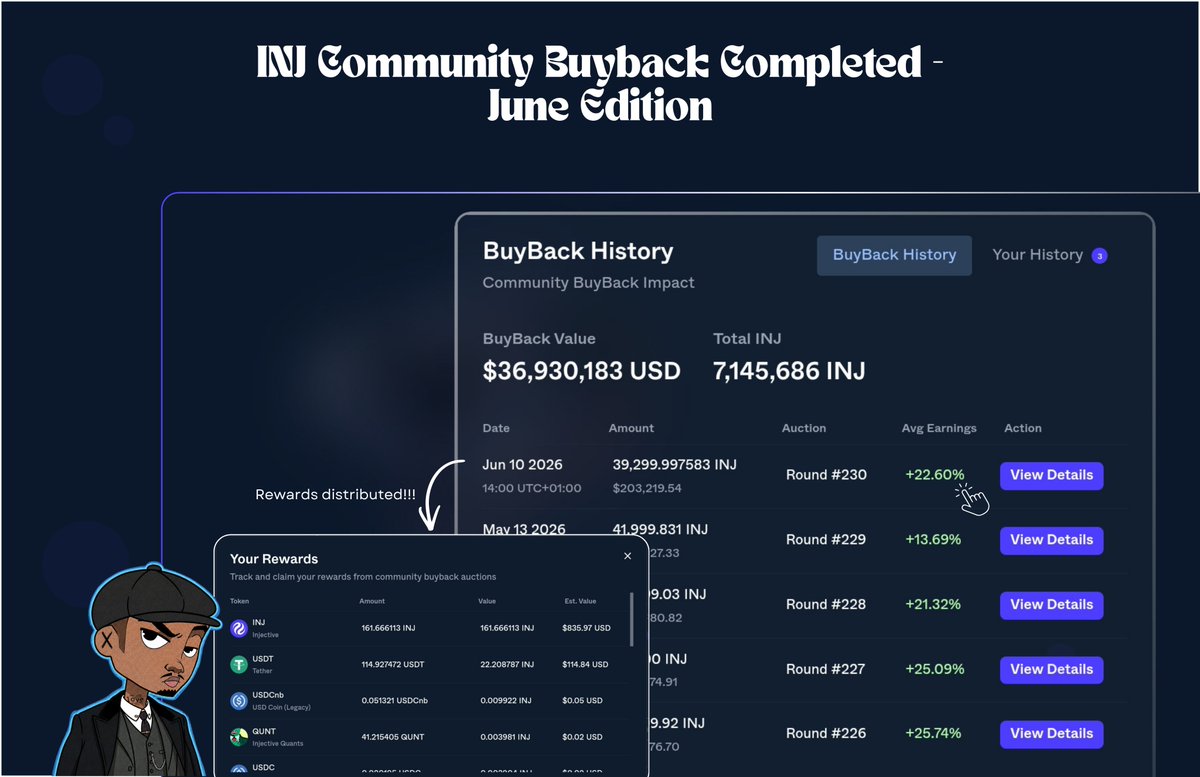Click the May 13 2026 date
Viewport: 1200px width, 777px height.
click(x=525, y=530)
